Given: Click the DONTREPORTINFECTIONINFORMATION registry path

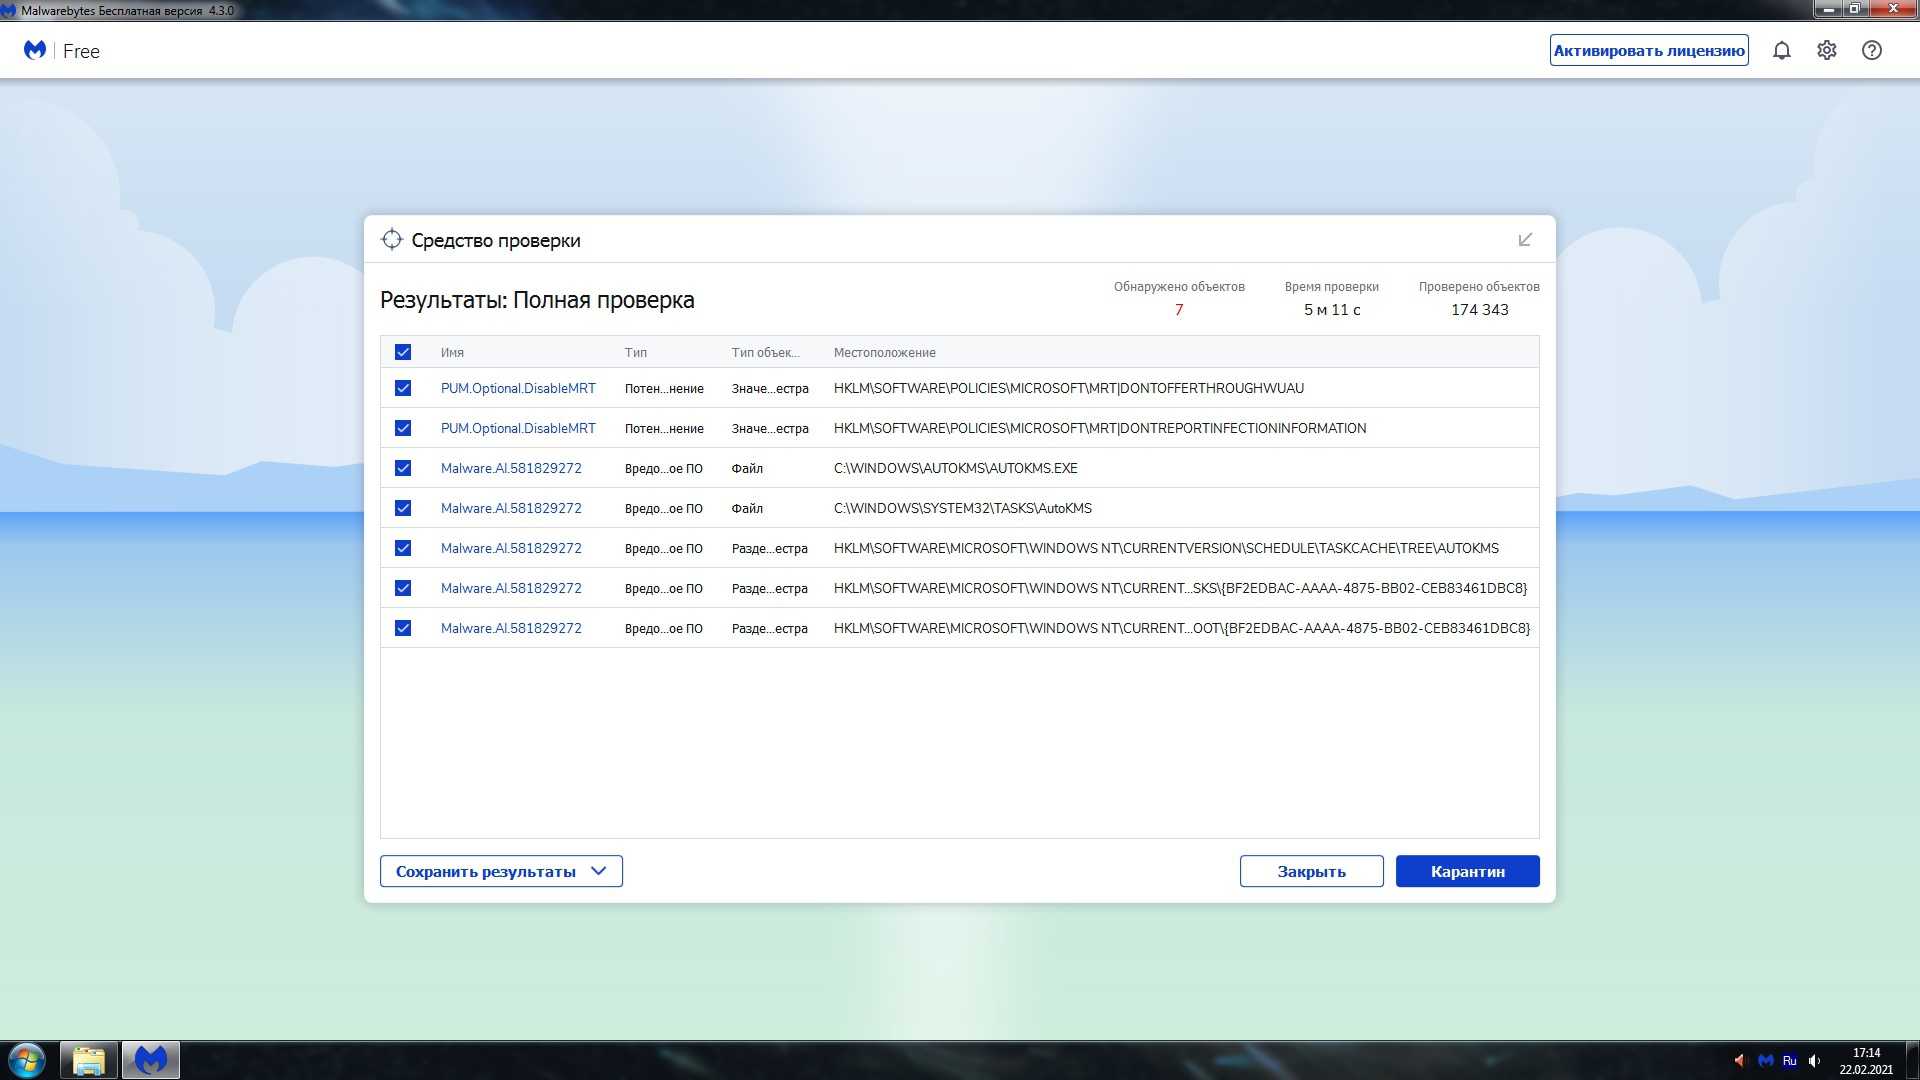Looking at the screenshot, I should pyautogui.click(x=1100, y=428).
